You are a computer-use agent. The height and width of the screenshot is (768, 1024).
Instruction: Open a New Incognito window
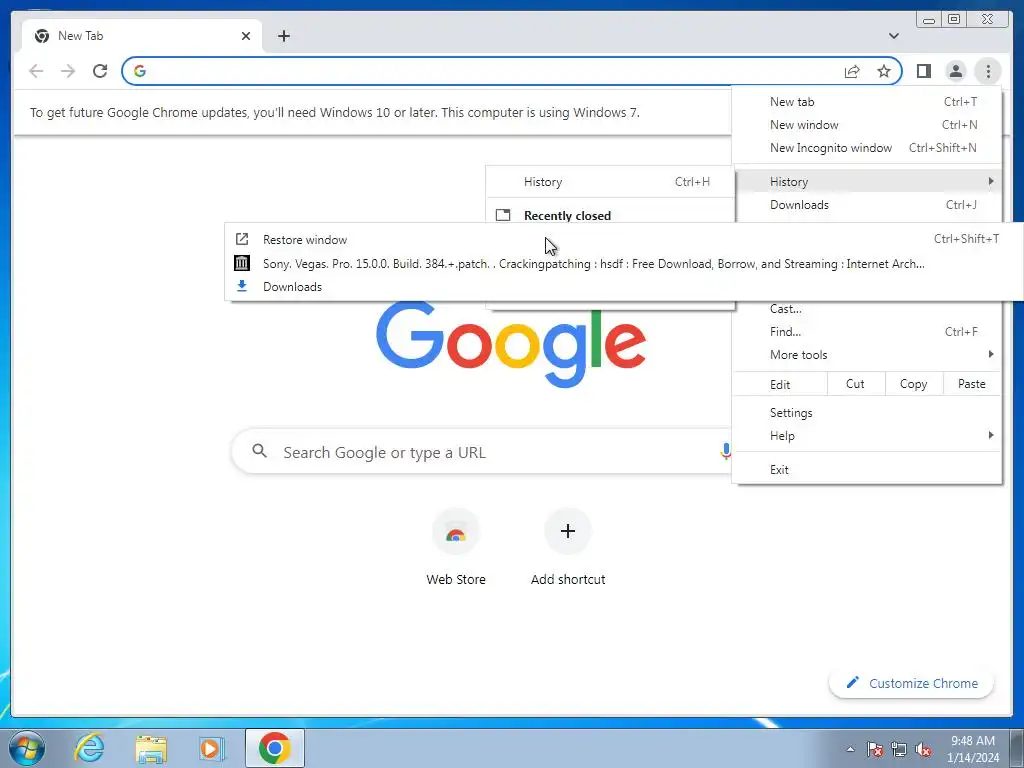coord(867,148)
